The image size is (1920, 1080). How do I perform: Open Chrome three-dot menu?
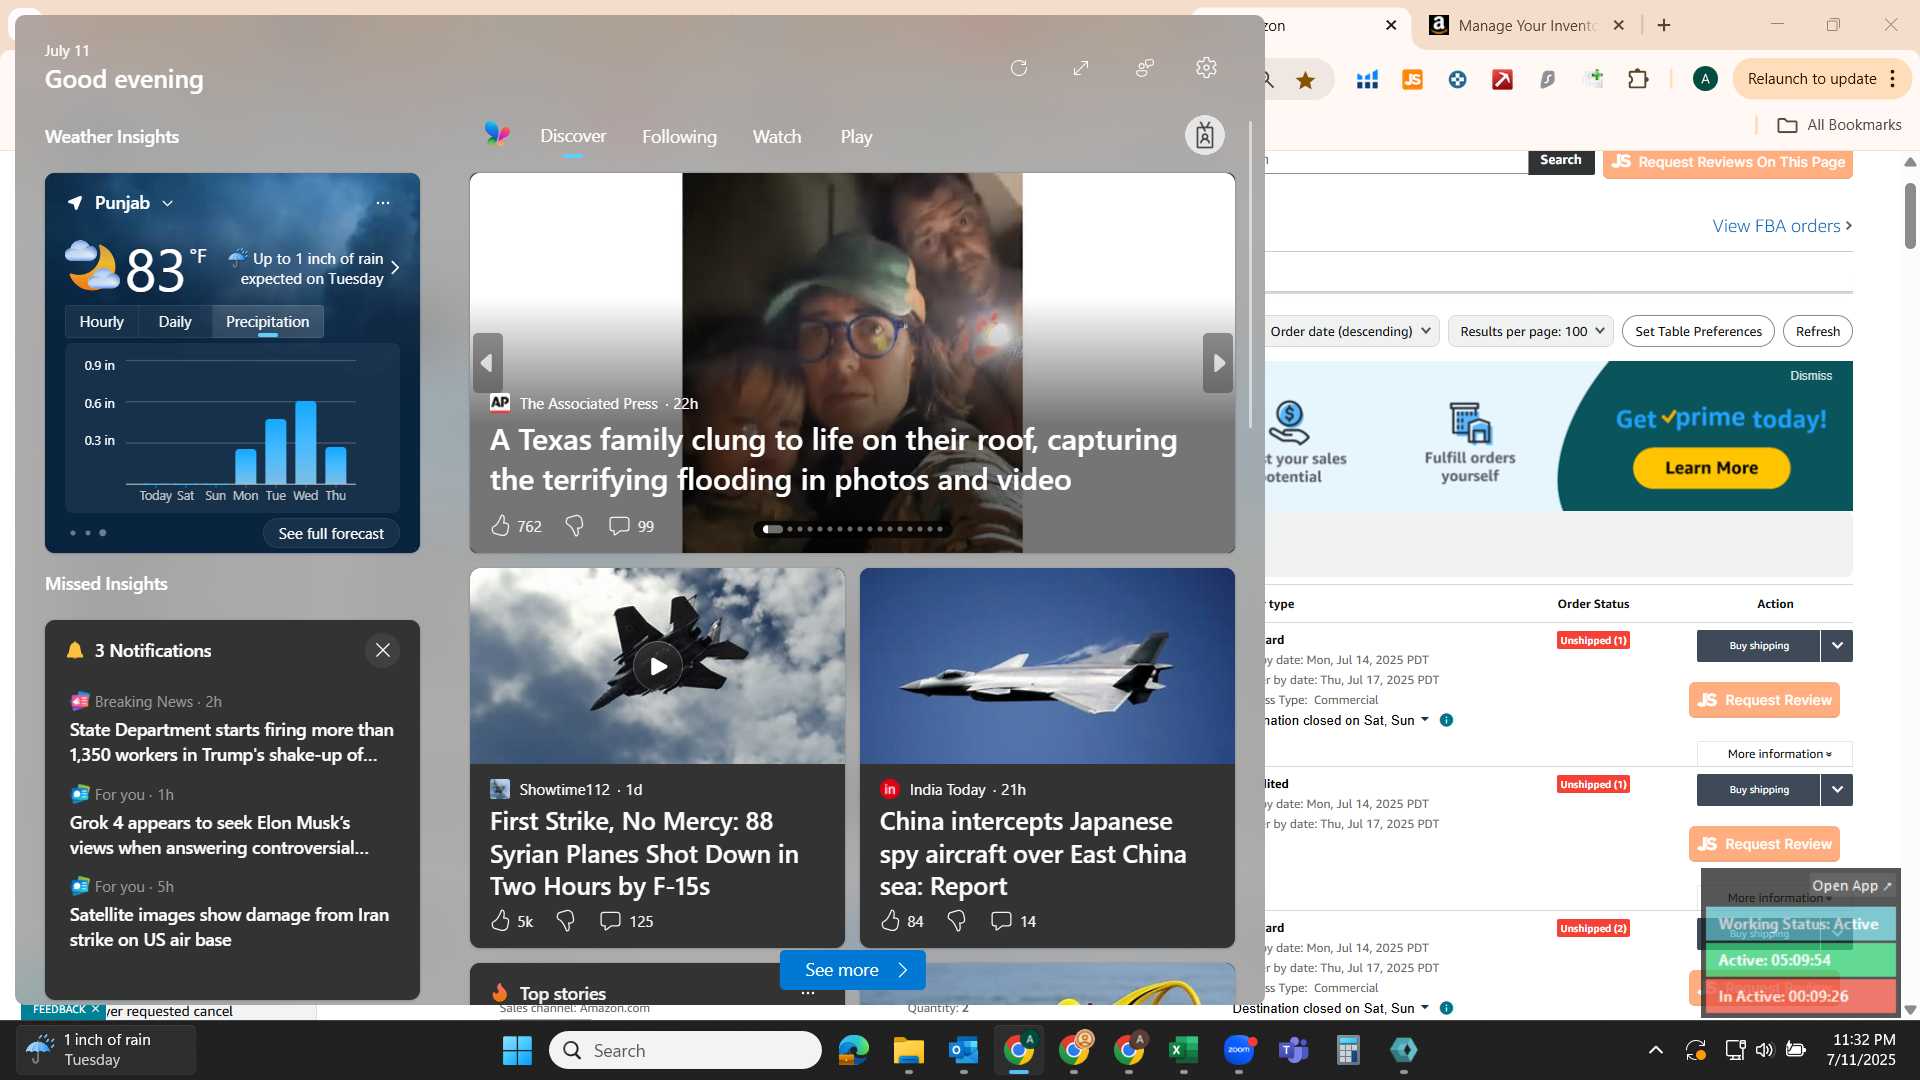click(1893, 79)
